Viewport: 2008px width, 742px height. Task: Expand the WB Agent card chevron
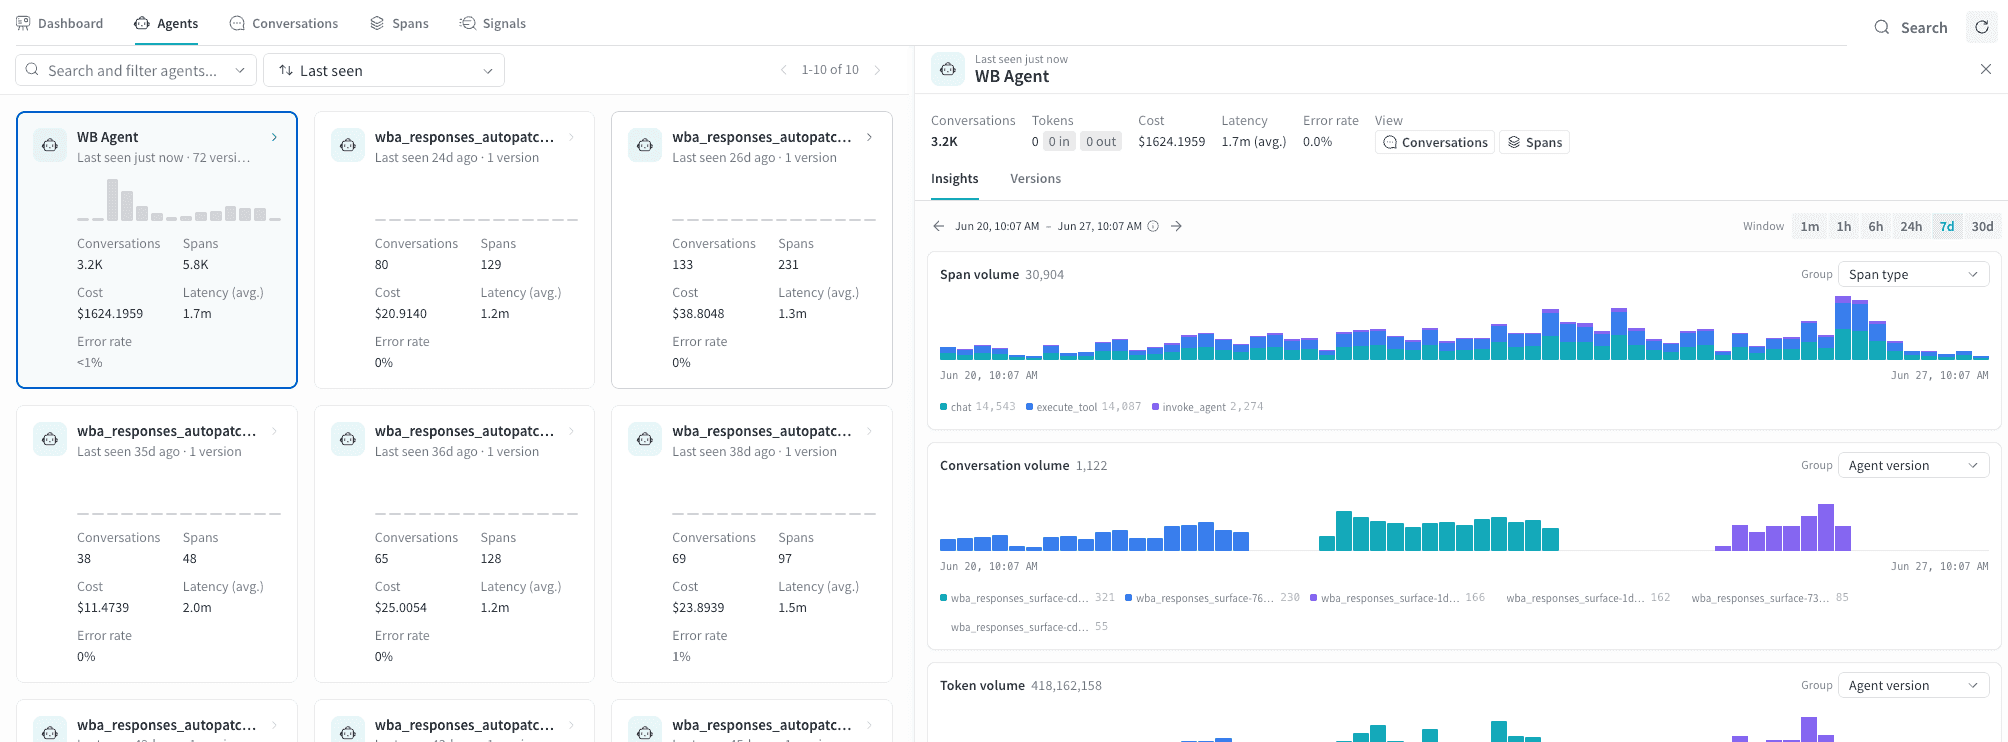tap(274, 137)
